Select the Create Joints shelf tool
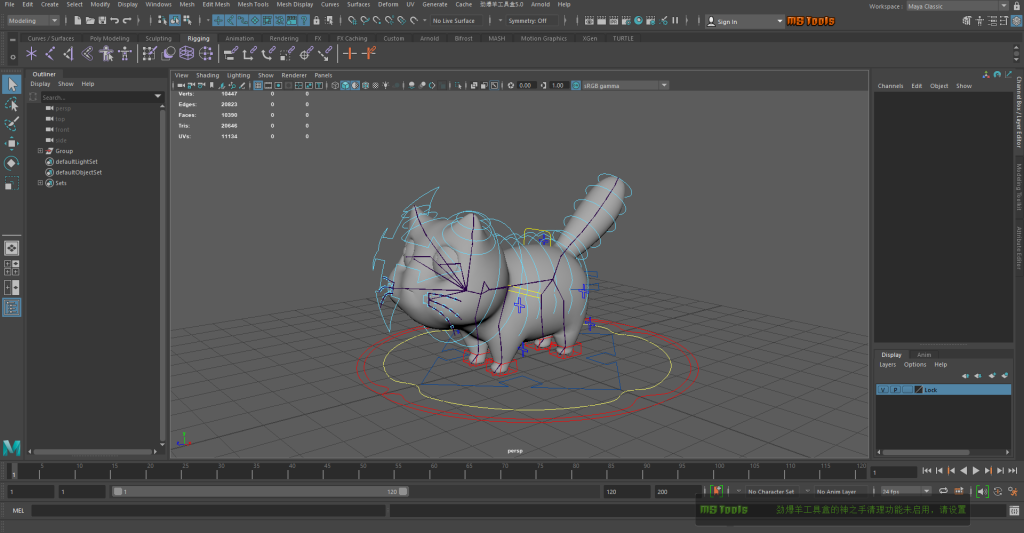The image size is (1024, 533). [50, 54]
